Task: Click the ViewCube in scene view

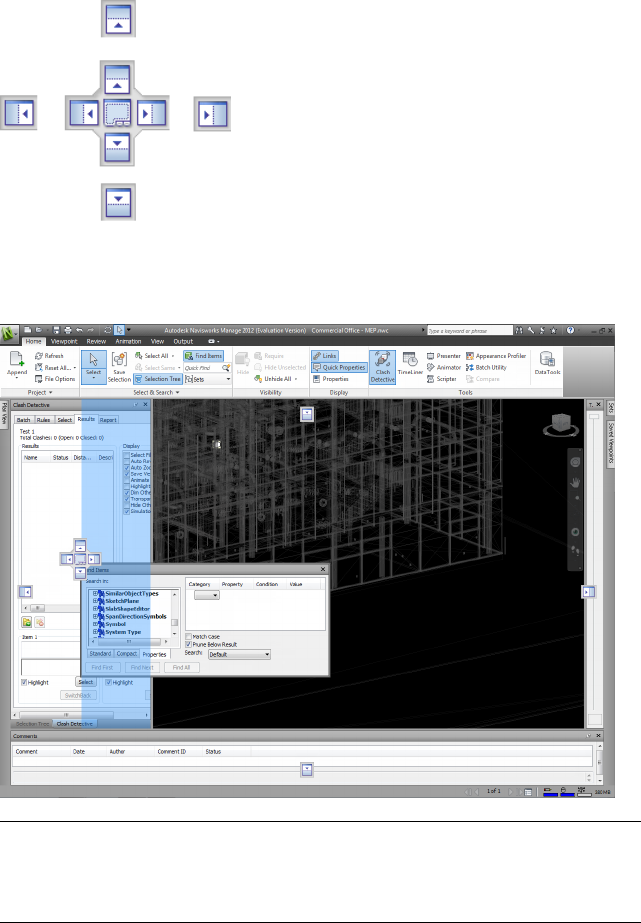Action: (560, 424)
